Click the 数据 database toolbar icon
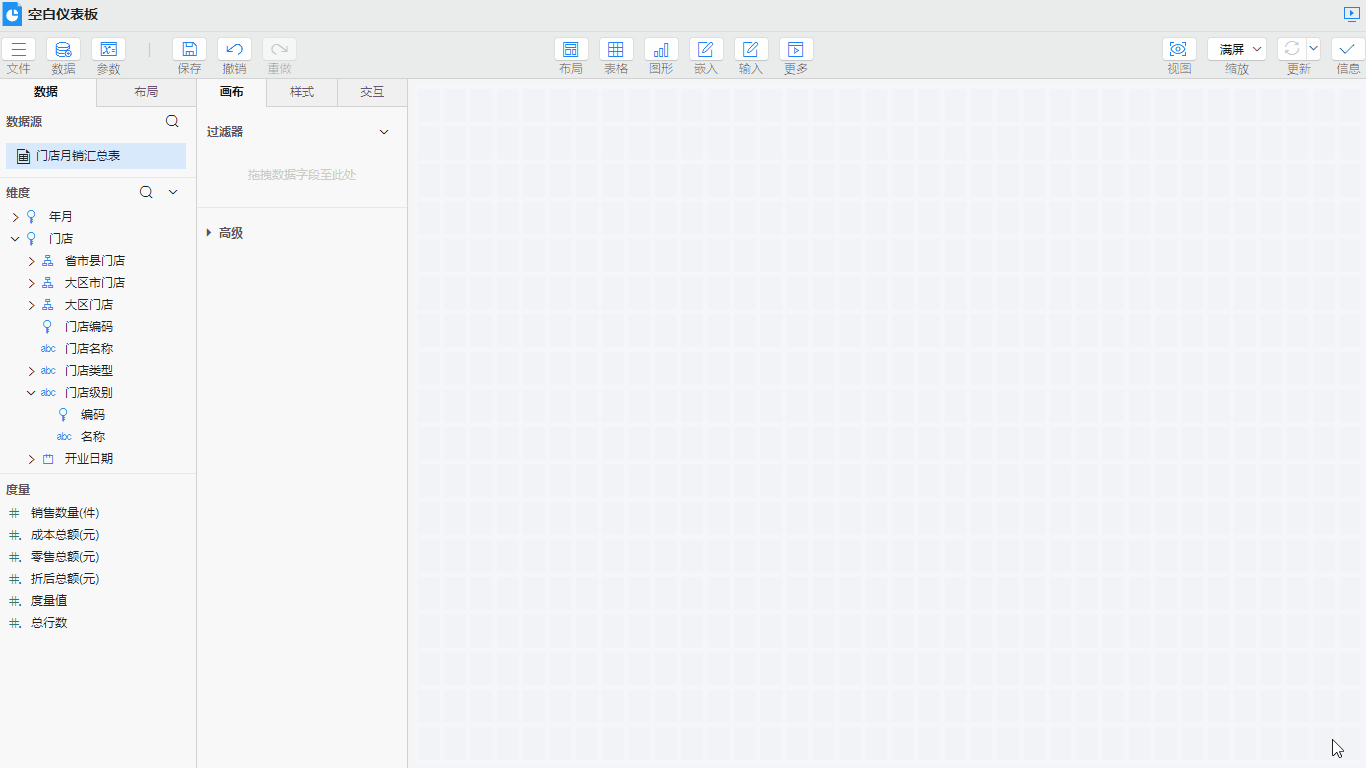This screenshot has width=1366, height=768. click(63, 49)
